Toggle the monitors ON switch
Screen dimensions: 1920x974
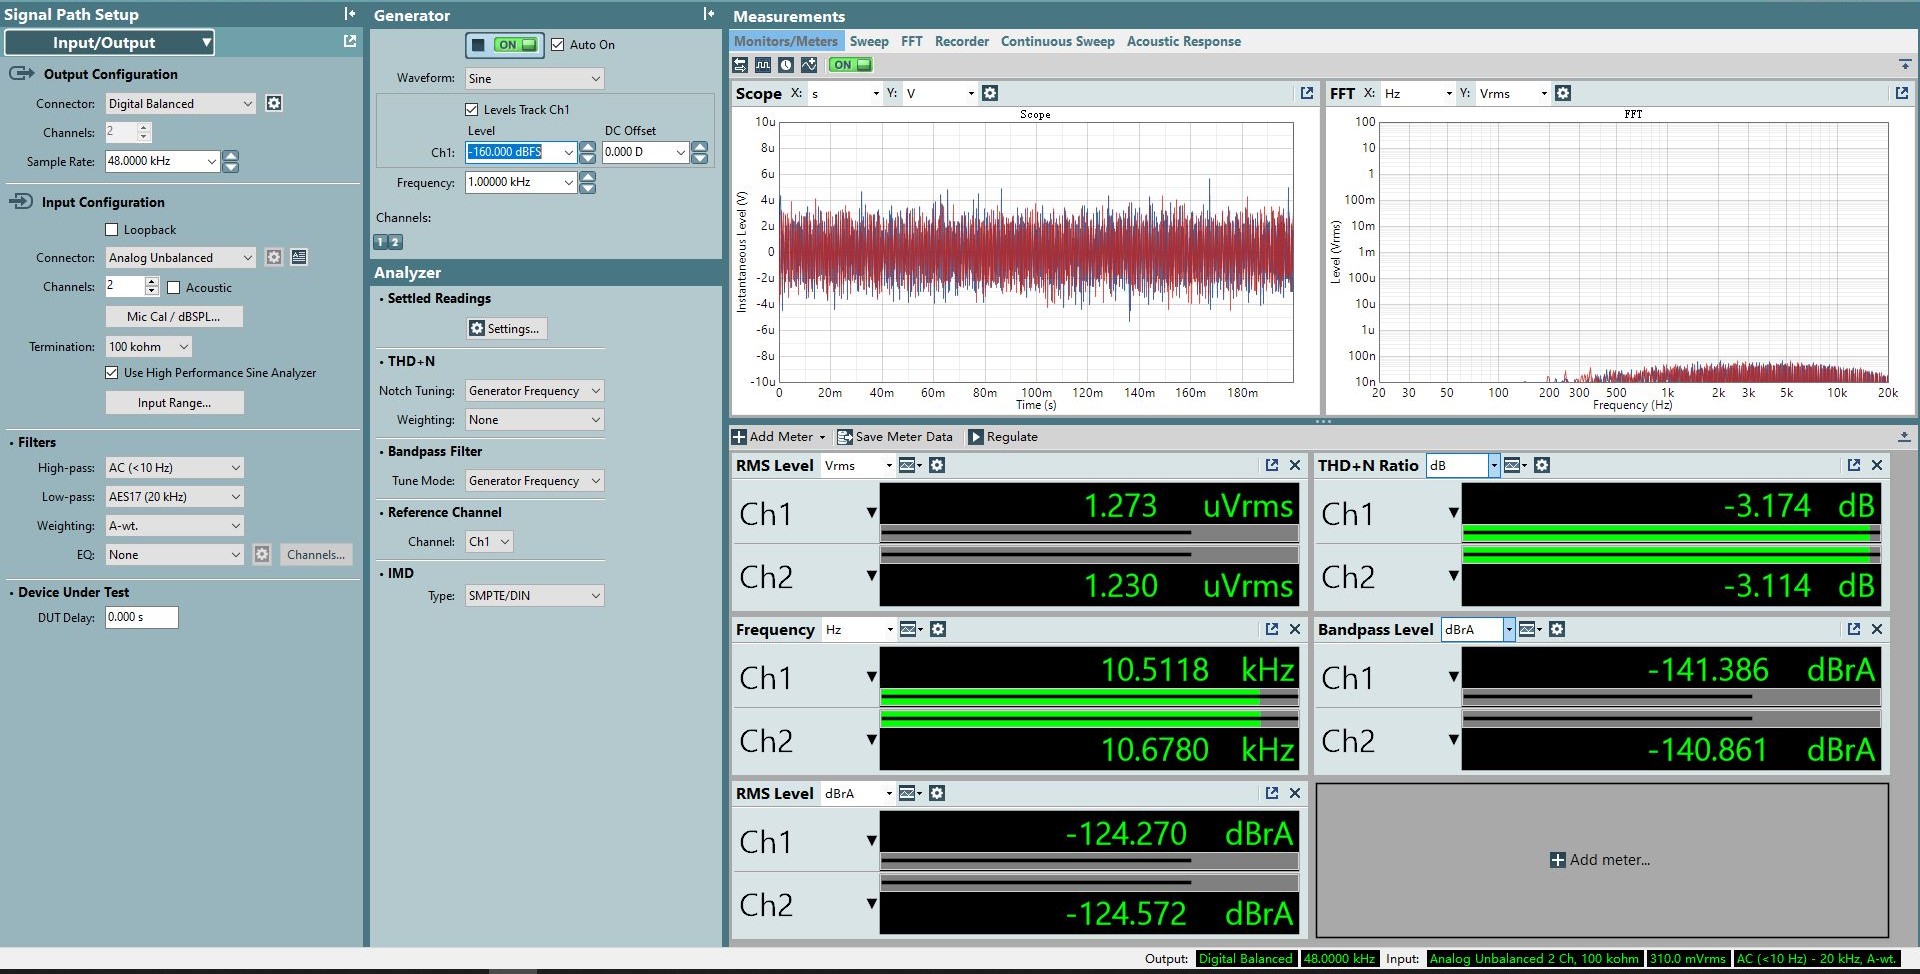coord(851,65)
